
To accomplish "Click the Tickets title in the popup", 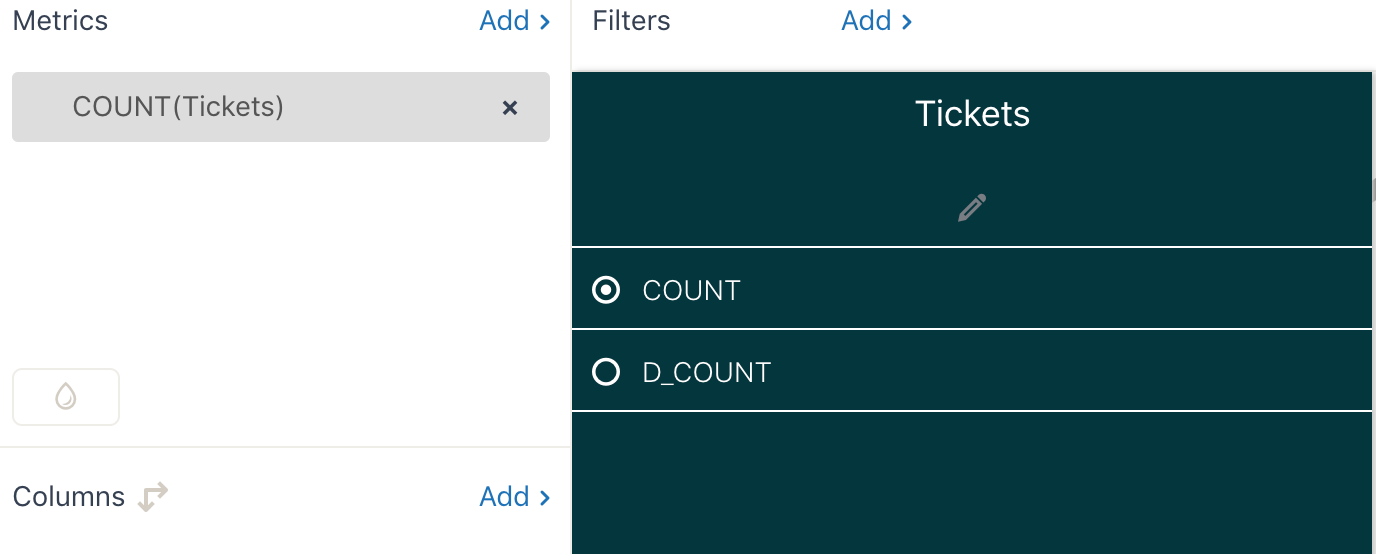I will (972, 114).
